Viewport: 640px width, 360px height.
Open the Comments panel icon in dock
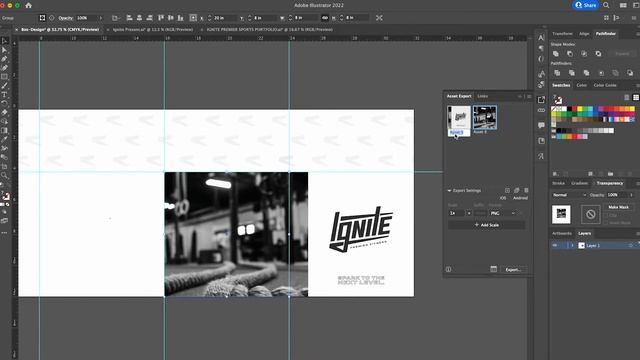541,125
